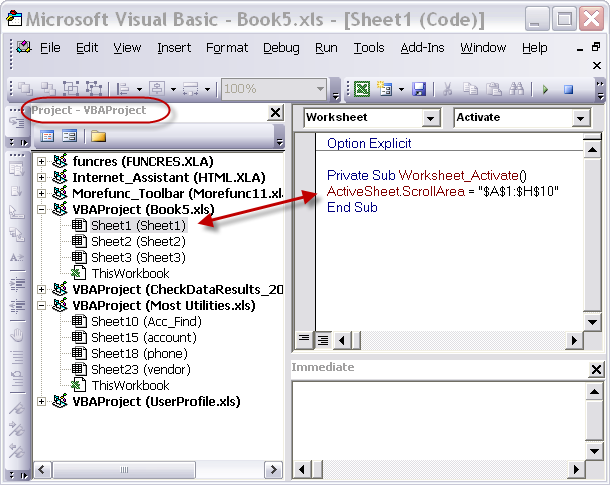This screenshot has height=485, width=610.
Task: Click the View Object icon in Project panel
Action: point(69,136)
